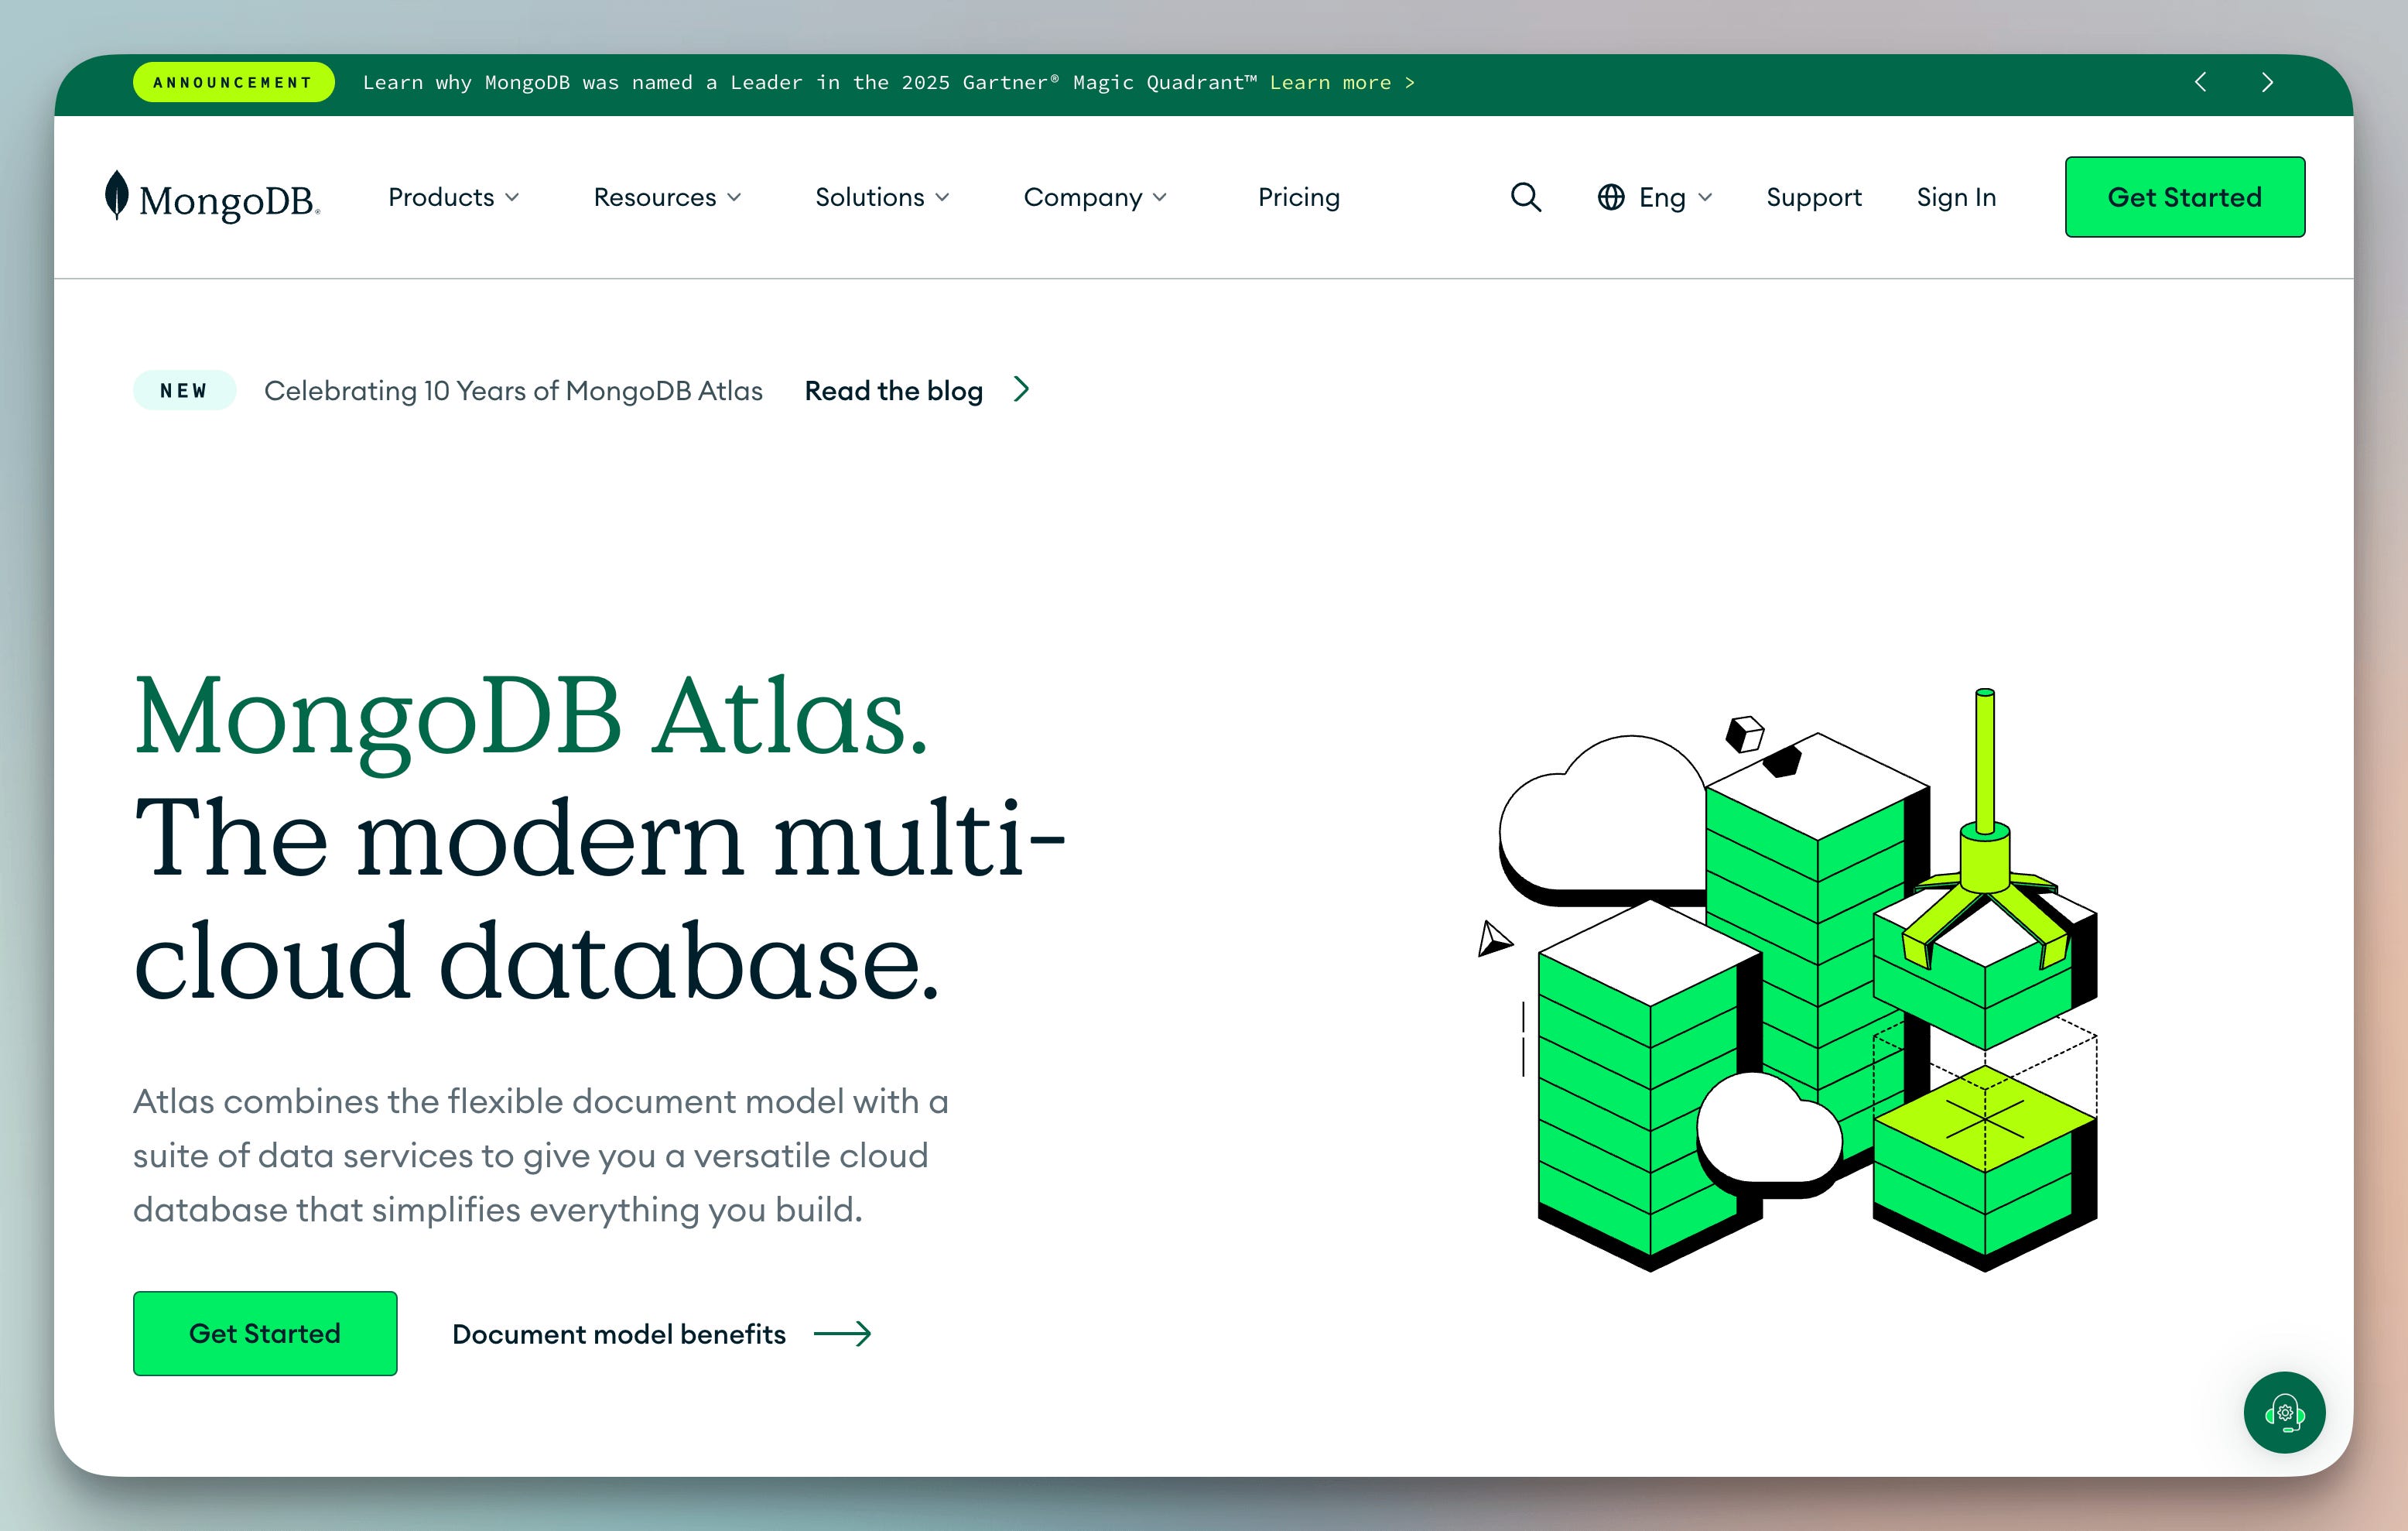Show previous announcement with left arrow
The height and width of the screenshot is (1531, 2408).
pyautogui.click(x=2200, y=82)
